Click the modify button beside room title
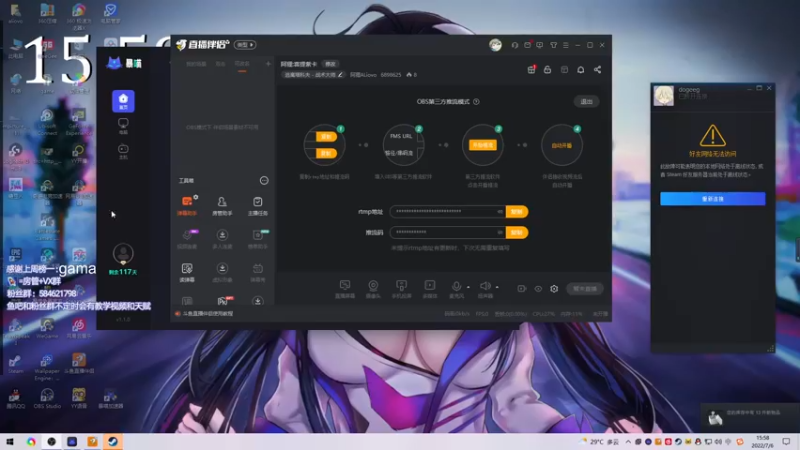This screenshot has width=800, height=450. click(x=331, y=64)
